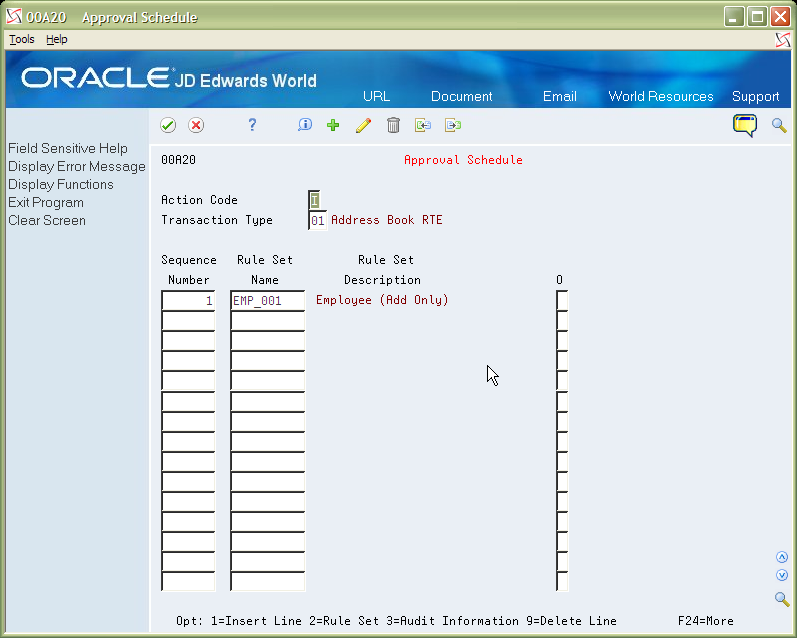Click the import document arrow icon
The height and width of the screenshot is (638, 797).
[422, 125]
